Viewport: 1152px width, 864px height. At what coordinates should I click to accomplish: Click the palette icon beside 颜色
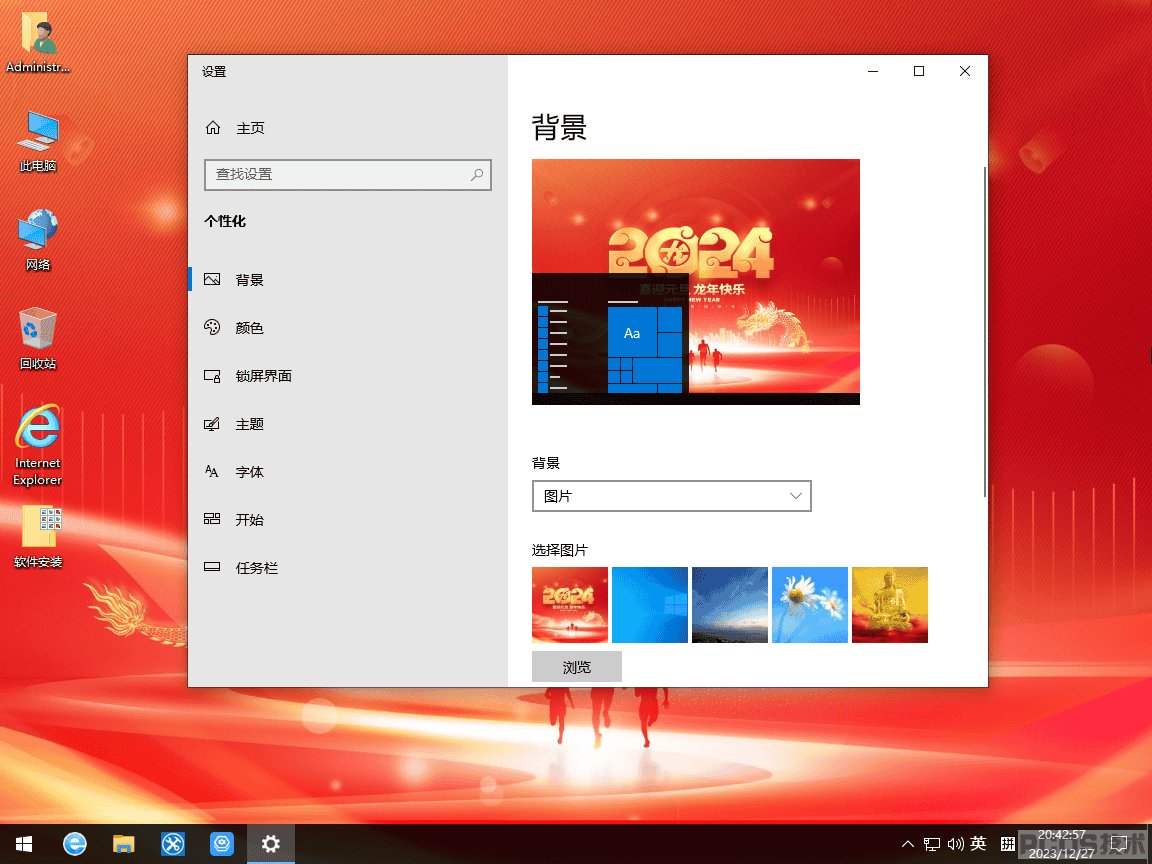coord(212,327)
